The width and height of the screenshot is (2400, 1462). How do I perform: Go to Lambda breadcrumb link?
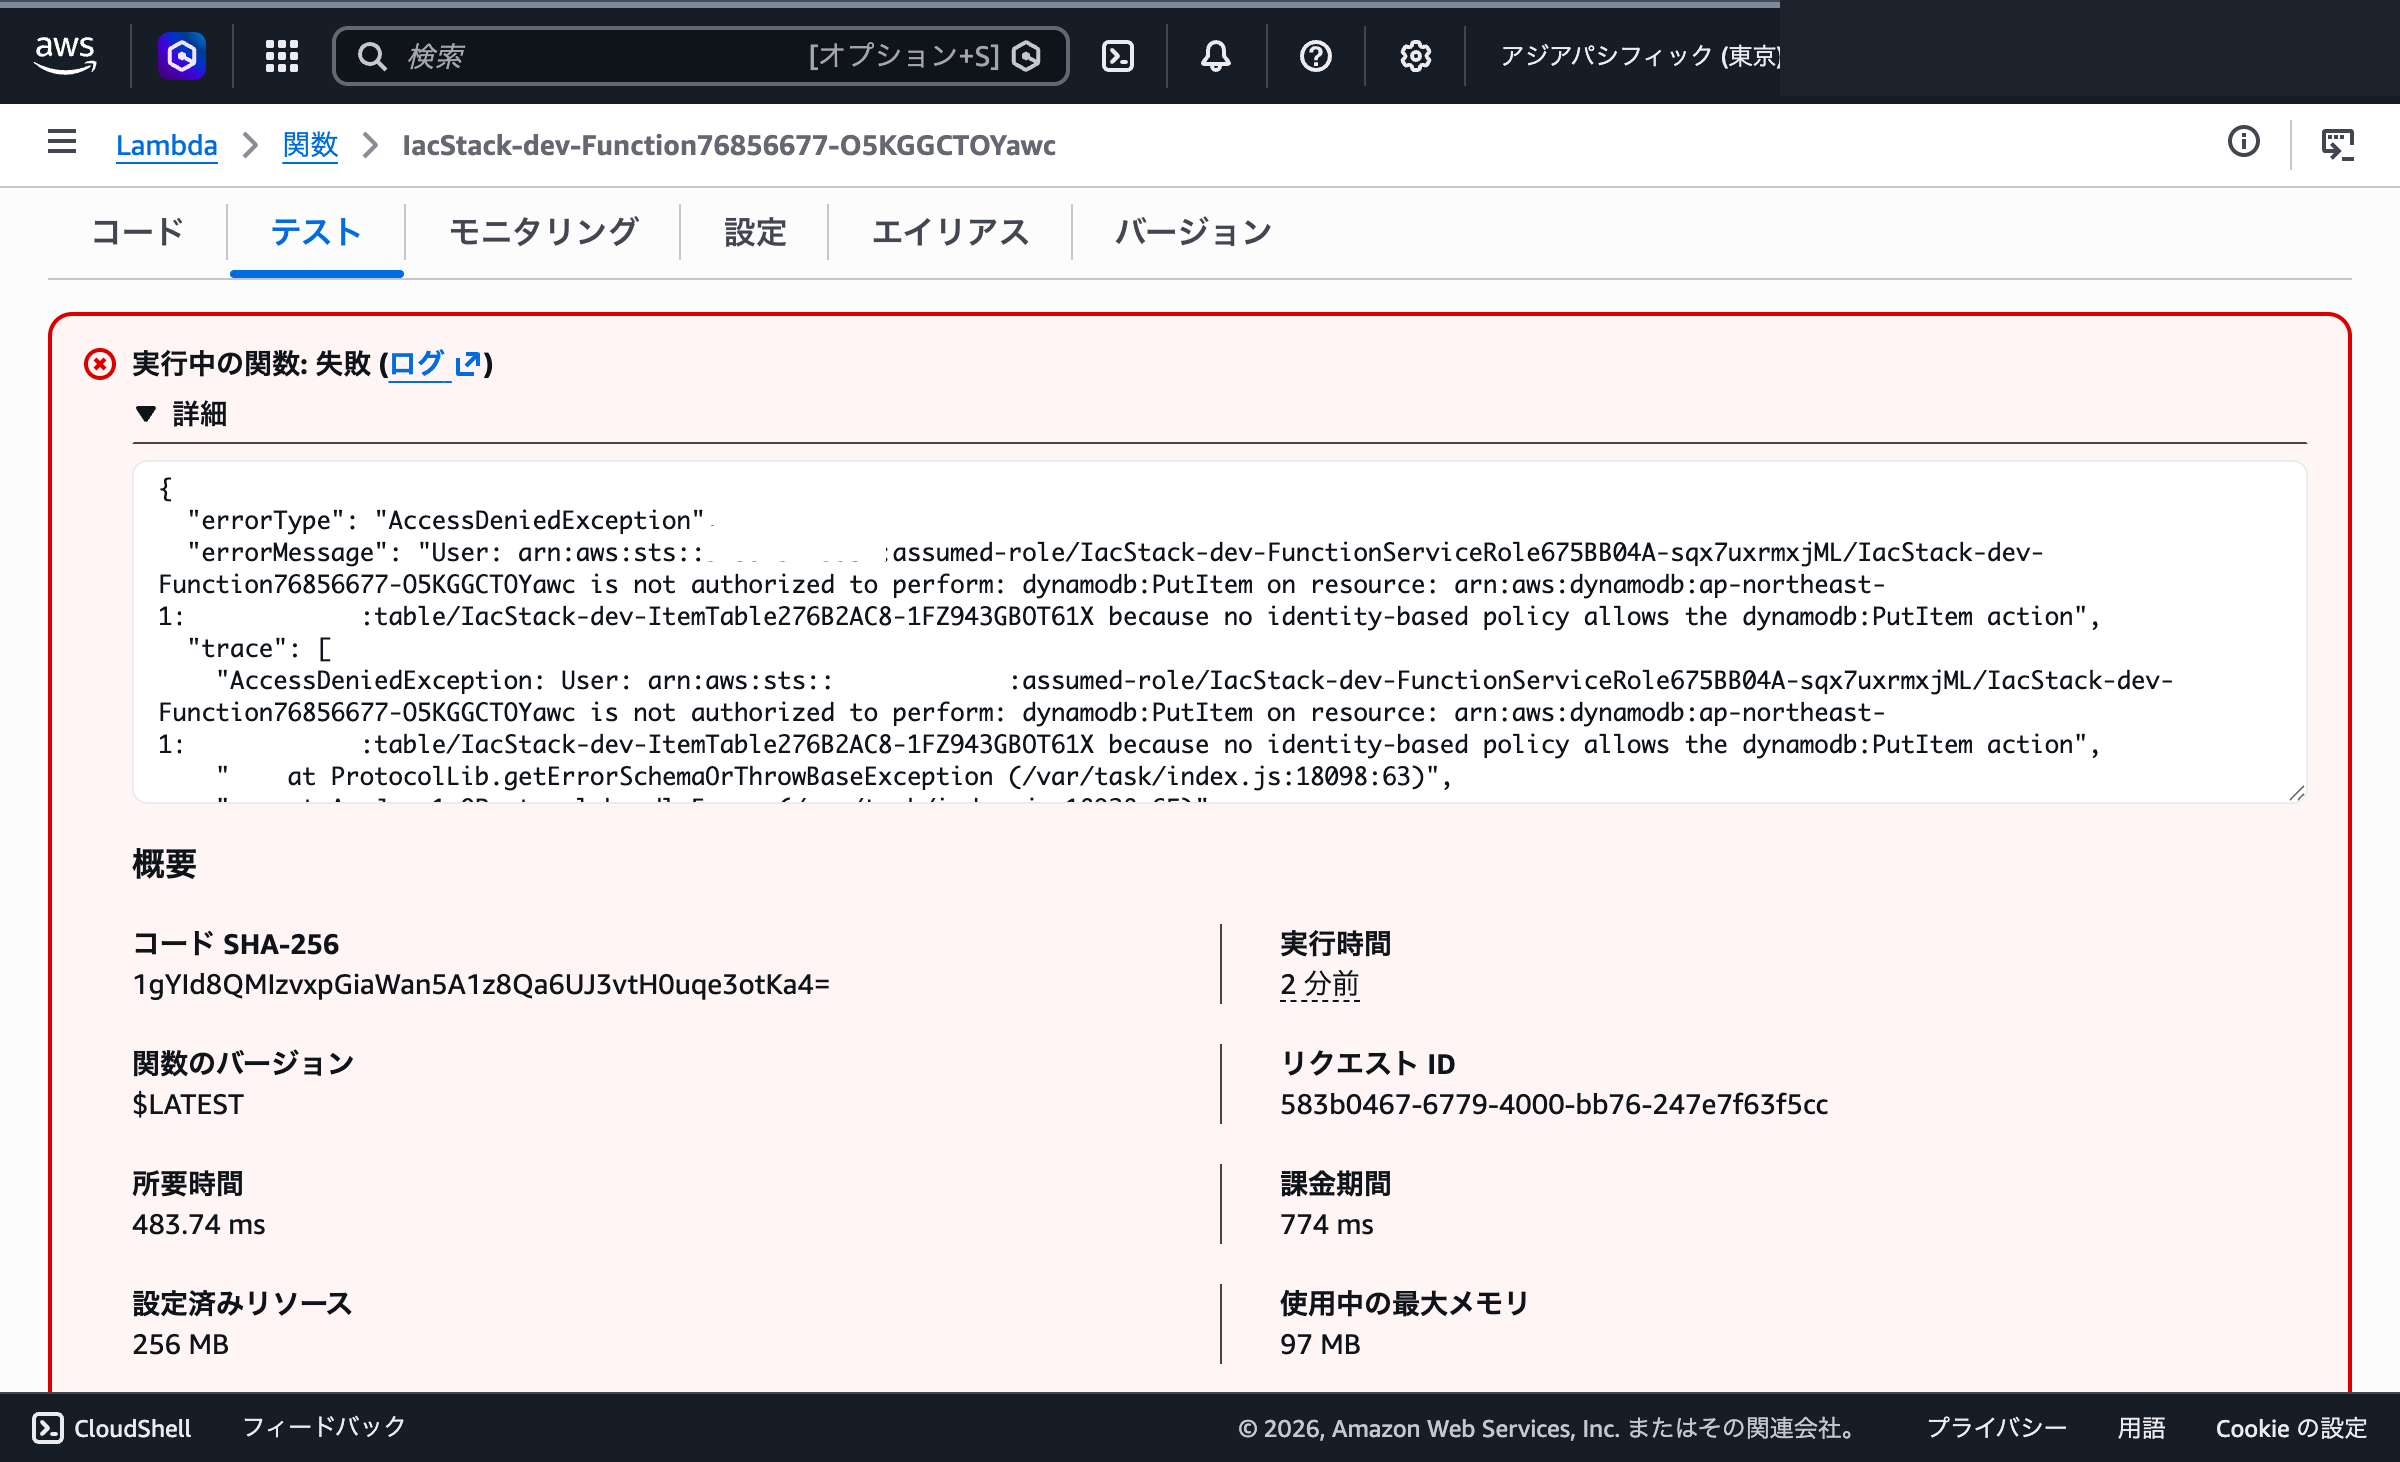(166, 145)
